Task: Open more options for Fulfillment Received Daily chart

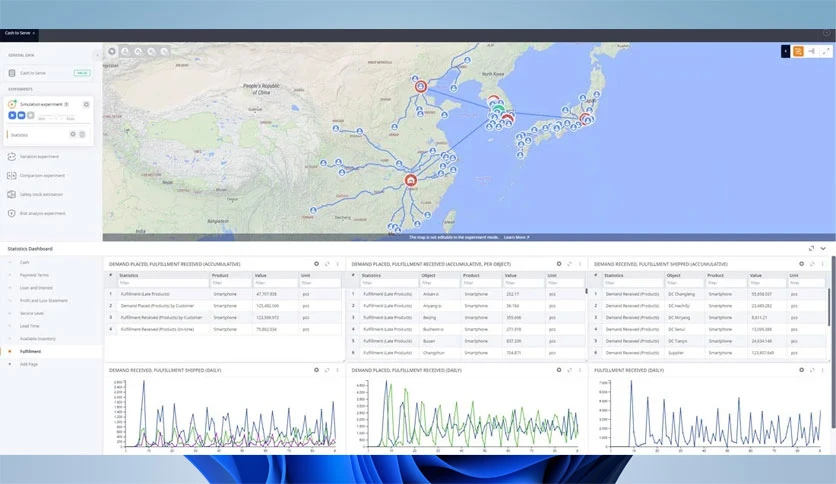Action: (x=822, y=370)
